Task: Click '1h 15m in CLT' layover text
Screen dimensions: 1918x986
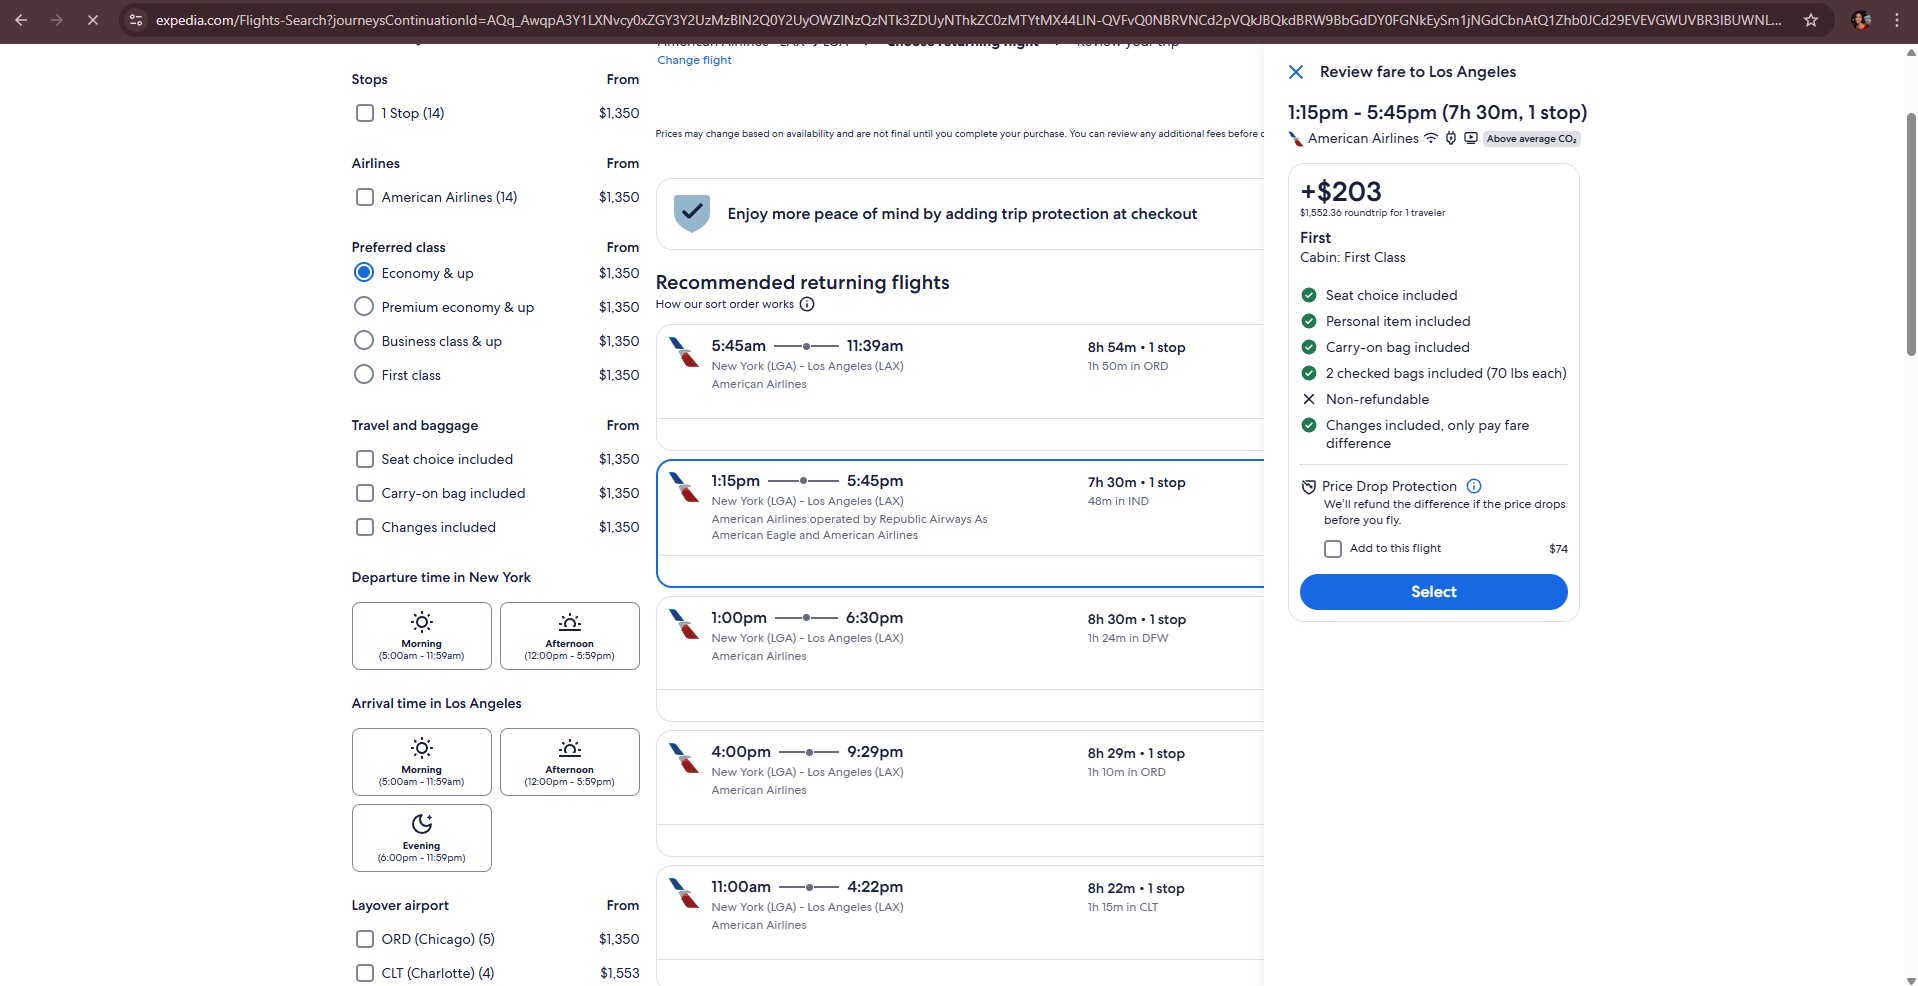Action: pos(1123,907)
